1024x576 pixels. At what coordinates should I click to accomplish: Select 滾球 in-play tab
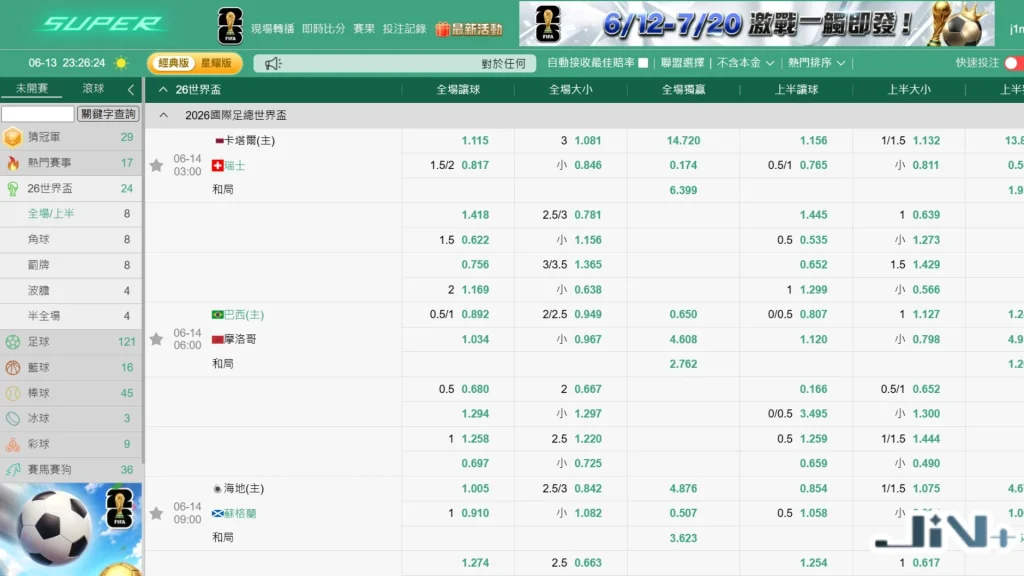[93, 89]
